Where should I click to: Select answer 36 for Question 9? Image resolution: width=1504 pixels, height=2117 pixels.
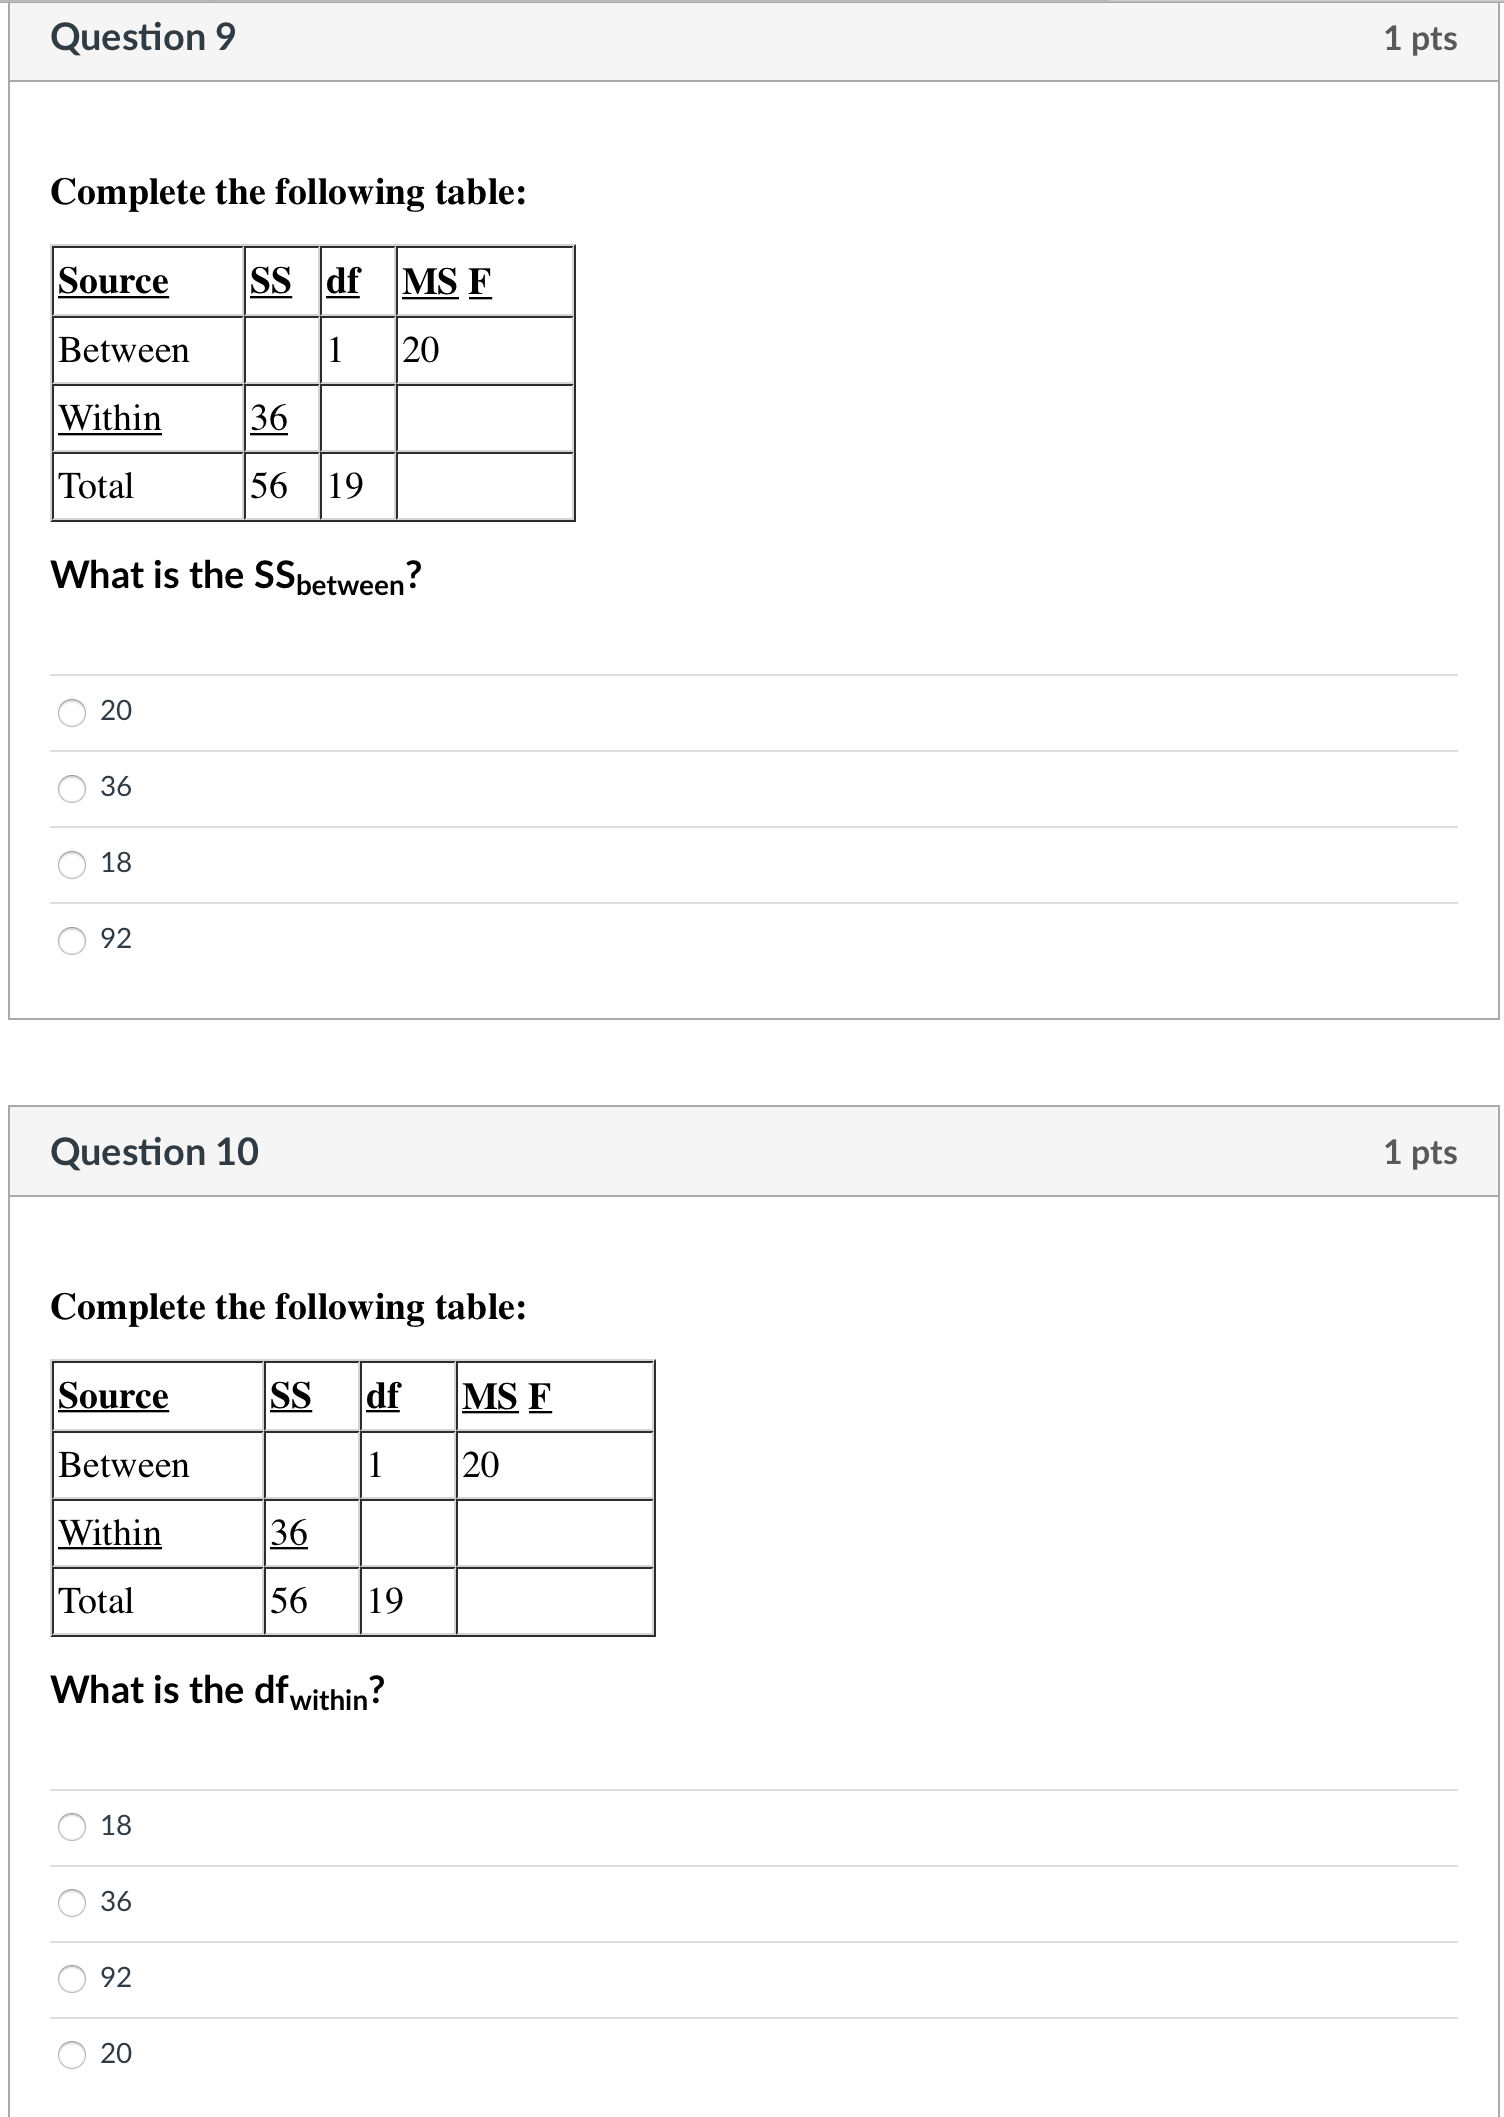(71, 788)
